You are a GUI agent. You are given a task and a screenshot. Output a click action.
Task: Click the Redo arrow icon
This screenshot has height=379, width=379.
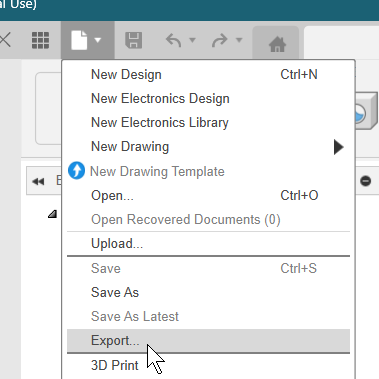tap(220, 40)
